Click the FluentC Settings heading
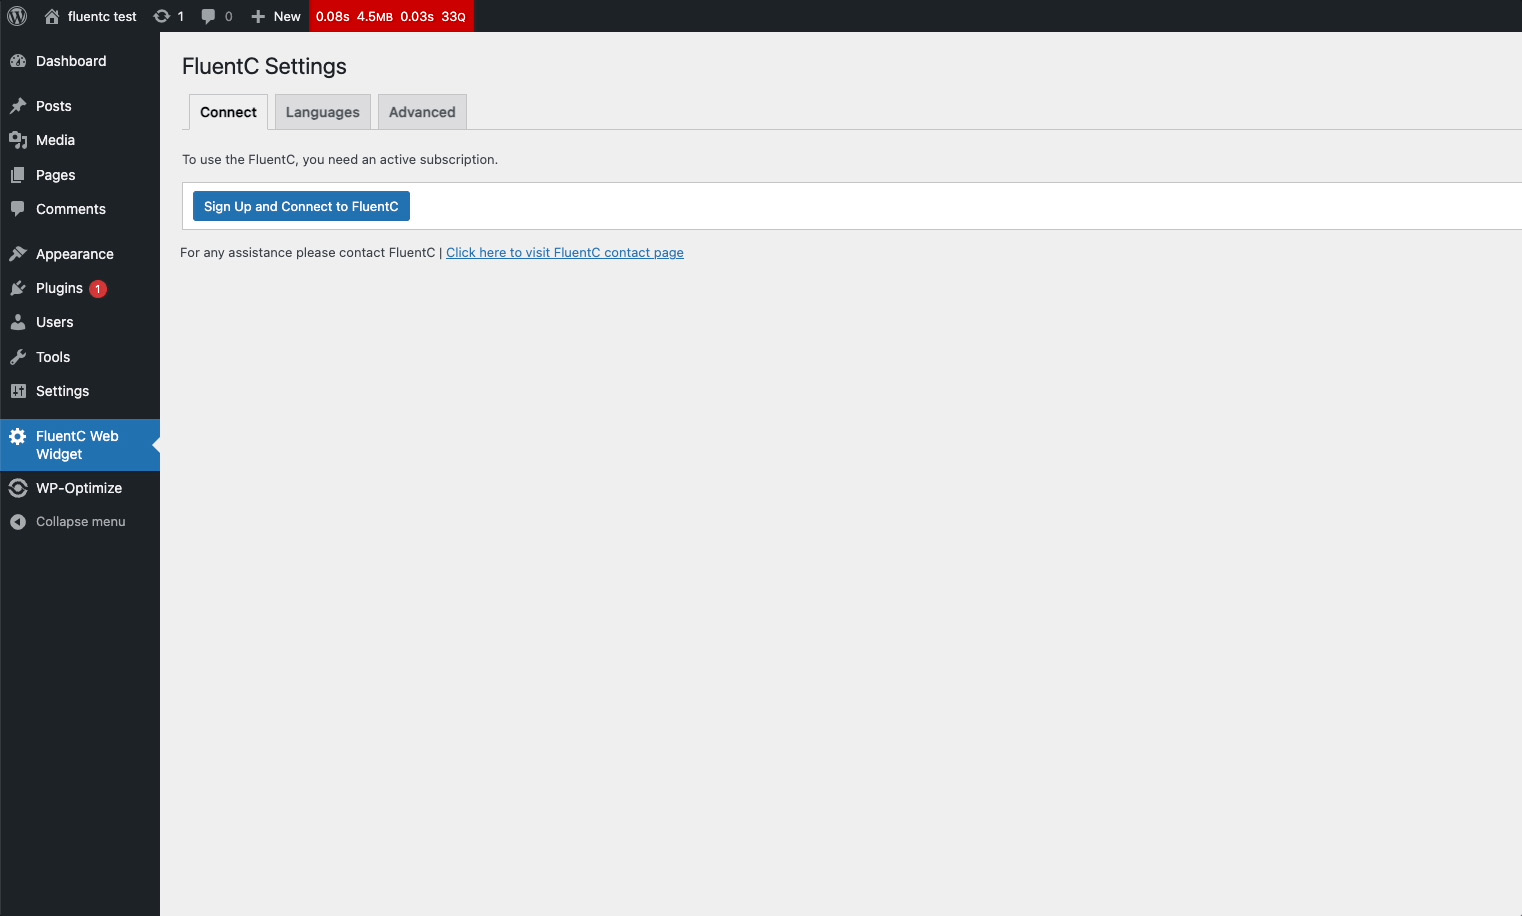The height and width of the screenshot is (916, 1522). tap(264, 66)
